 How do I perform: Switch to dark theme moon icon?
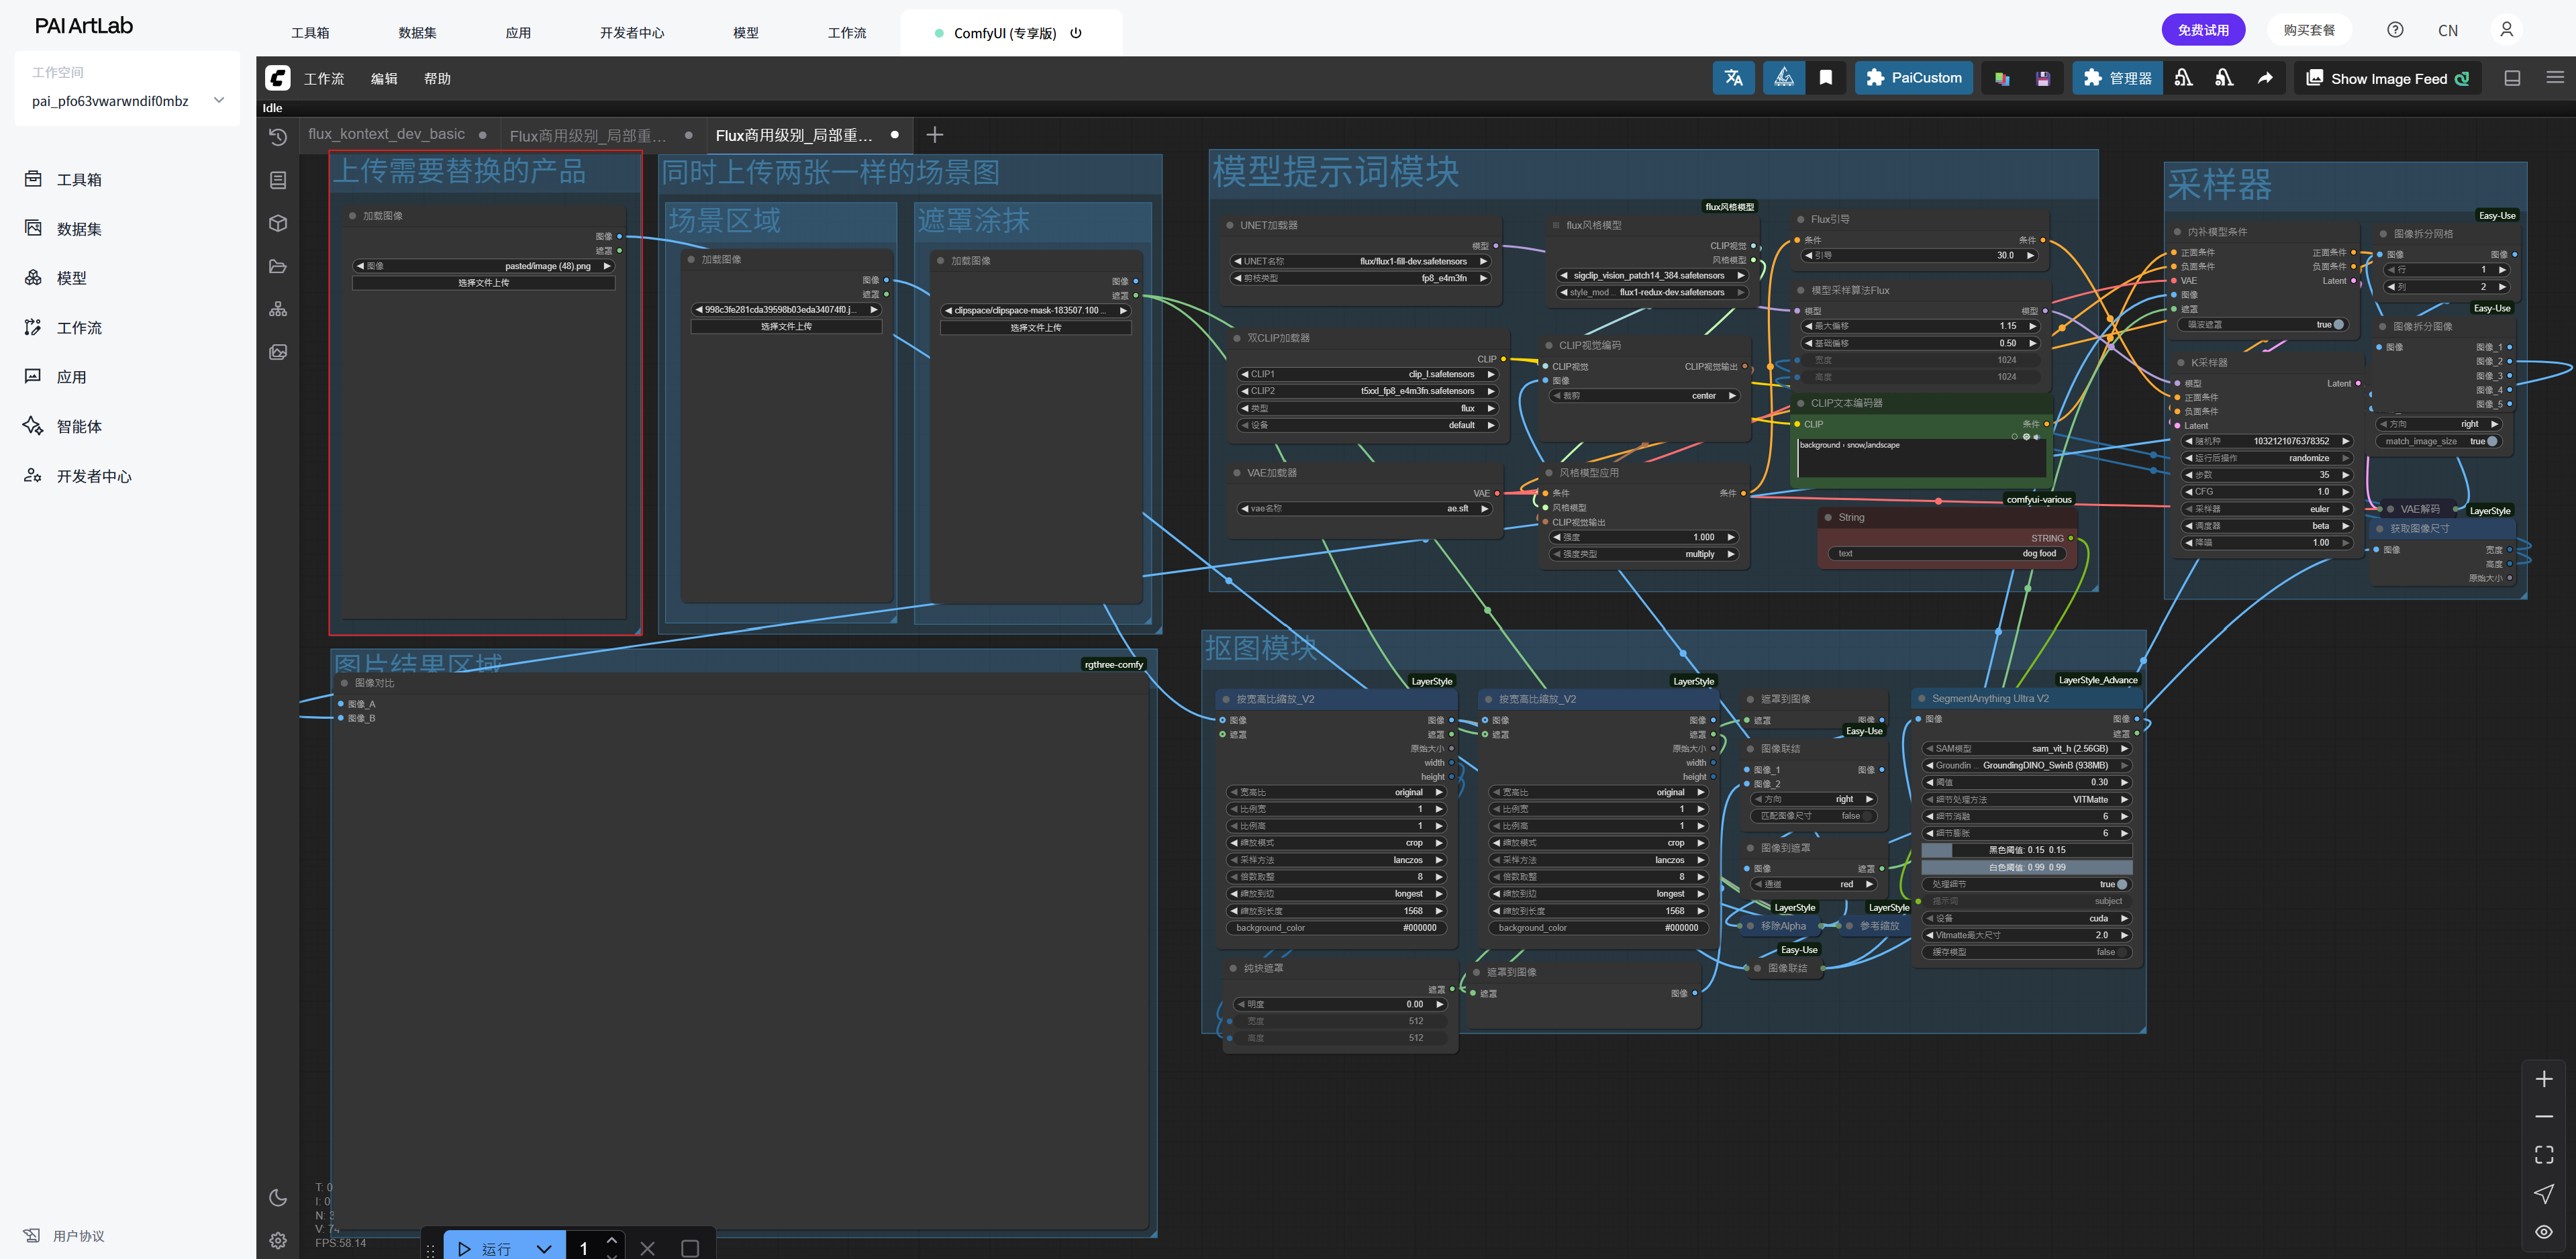point(278,1197)
